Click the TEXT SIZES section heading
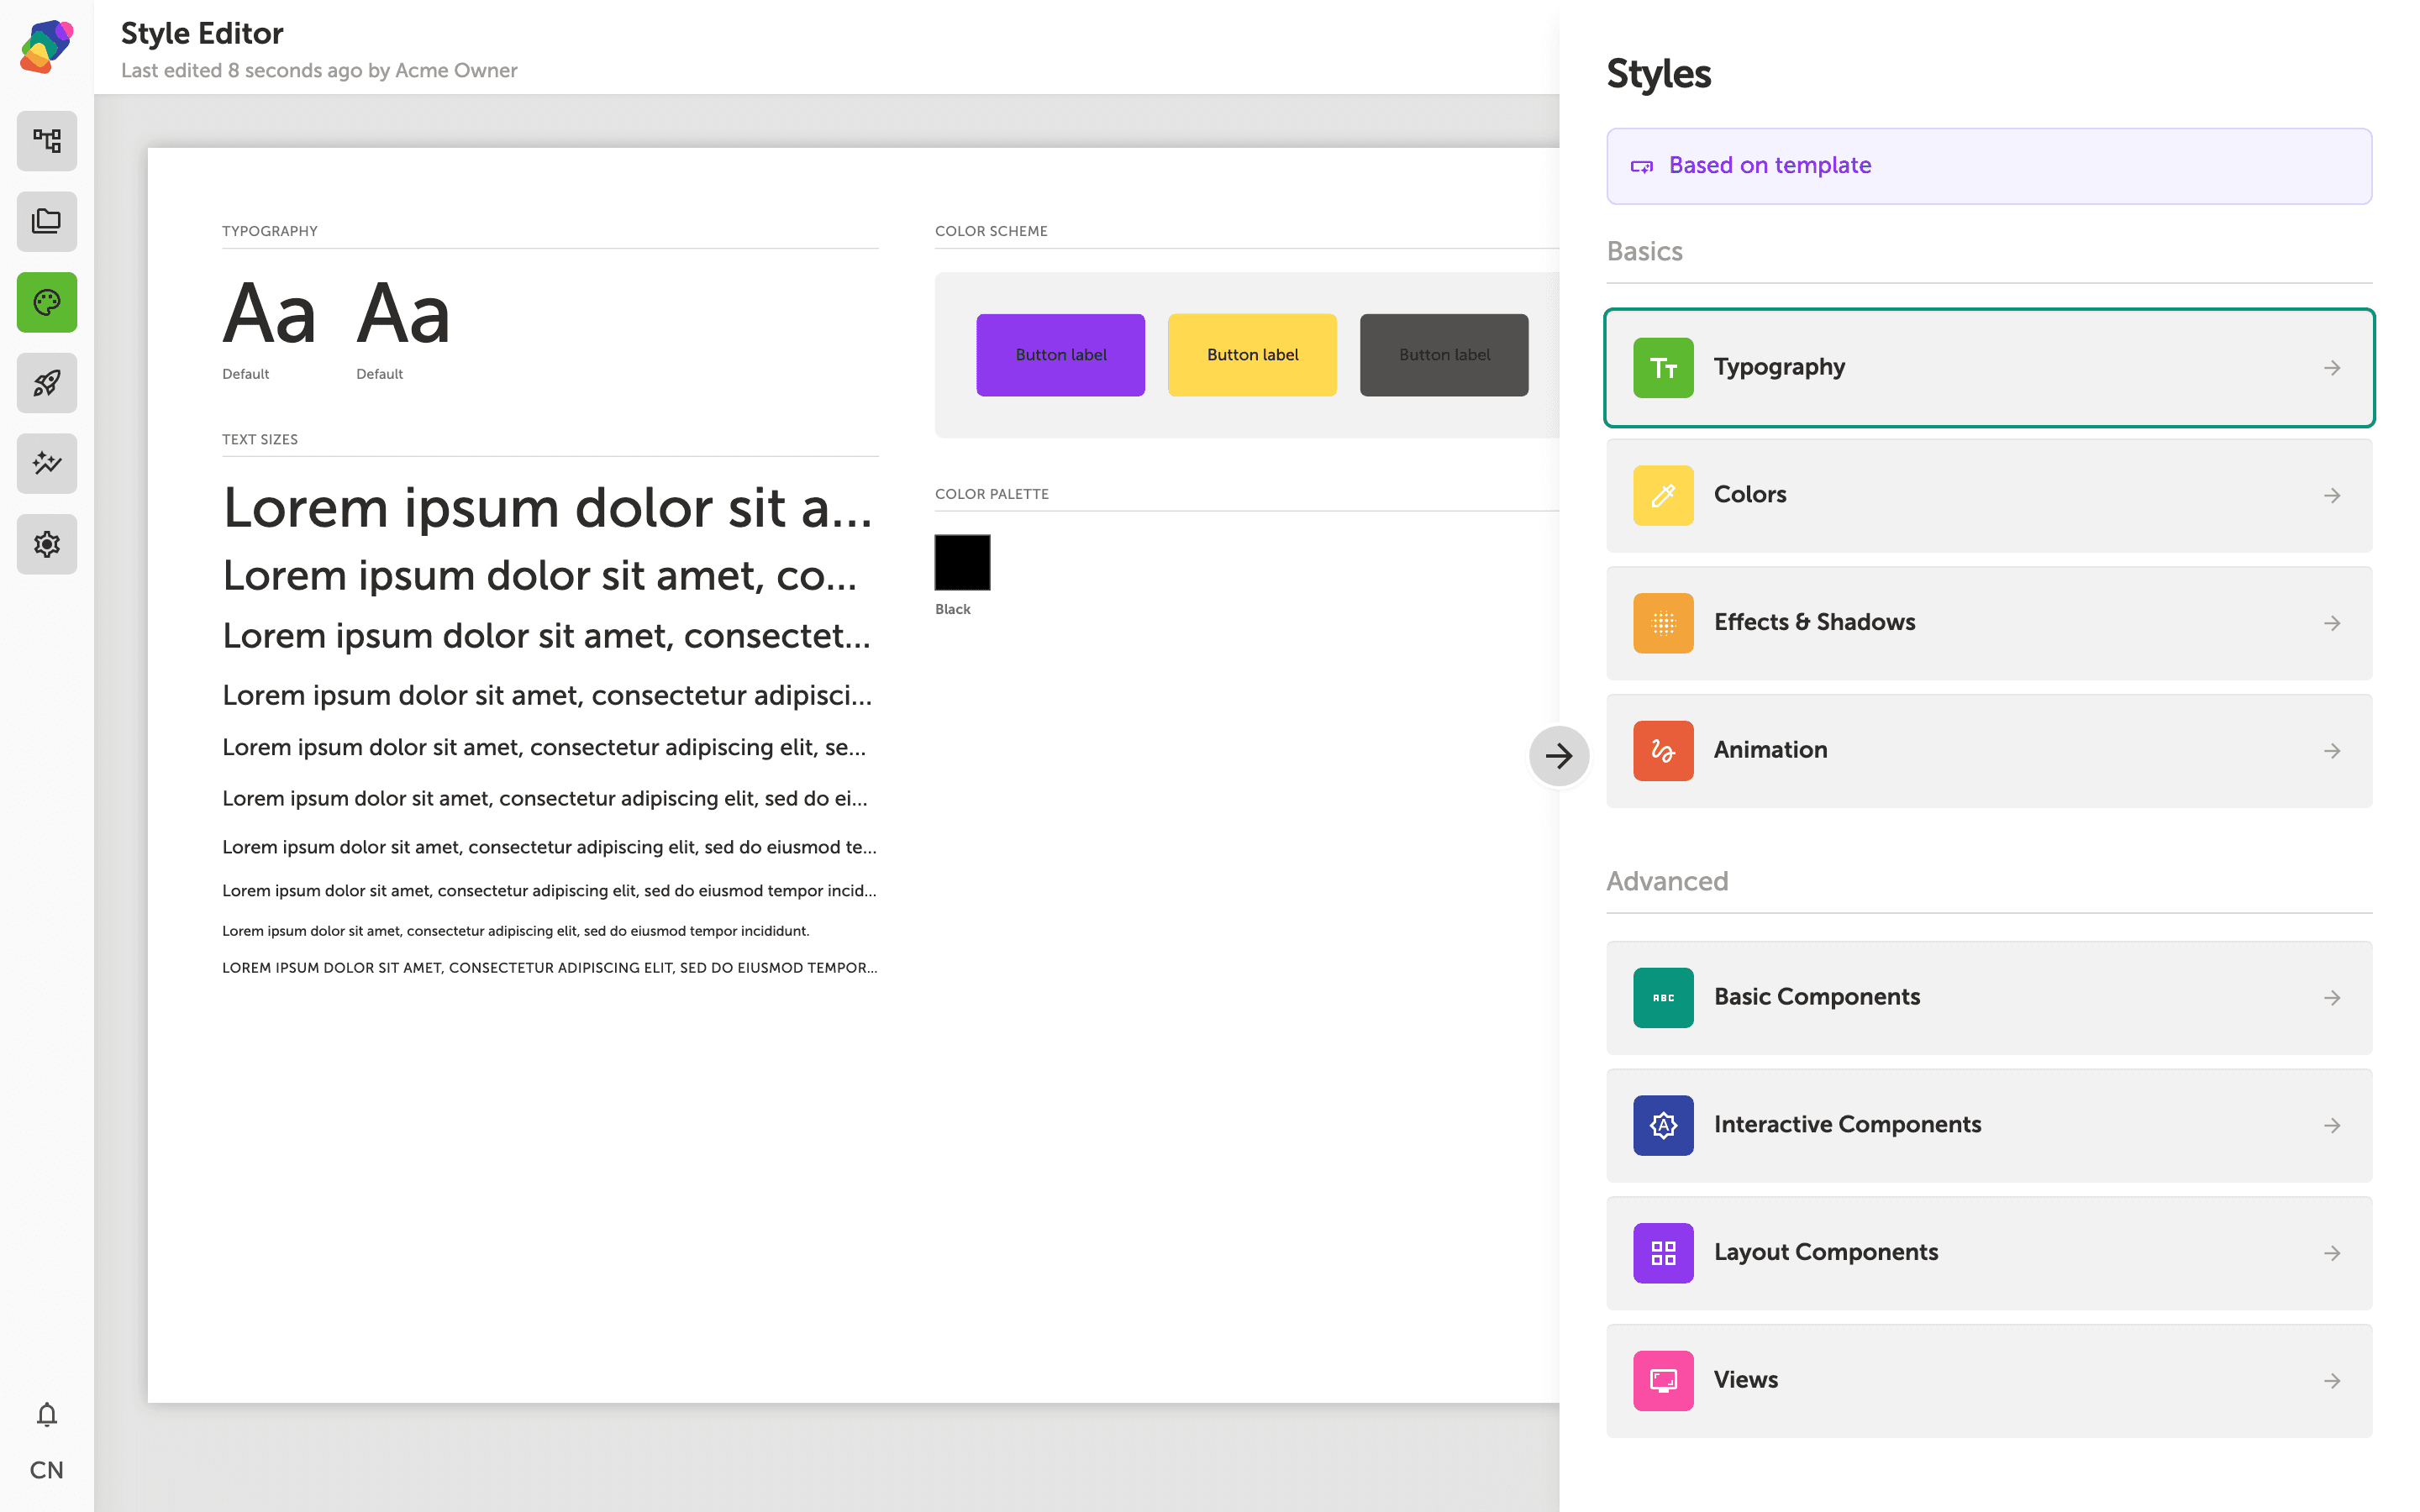Viewport: 2420px width, 1512px height. pyautogui.click(x=260, y=439)
